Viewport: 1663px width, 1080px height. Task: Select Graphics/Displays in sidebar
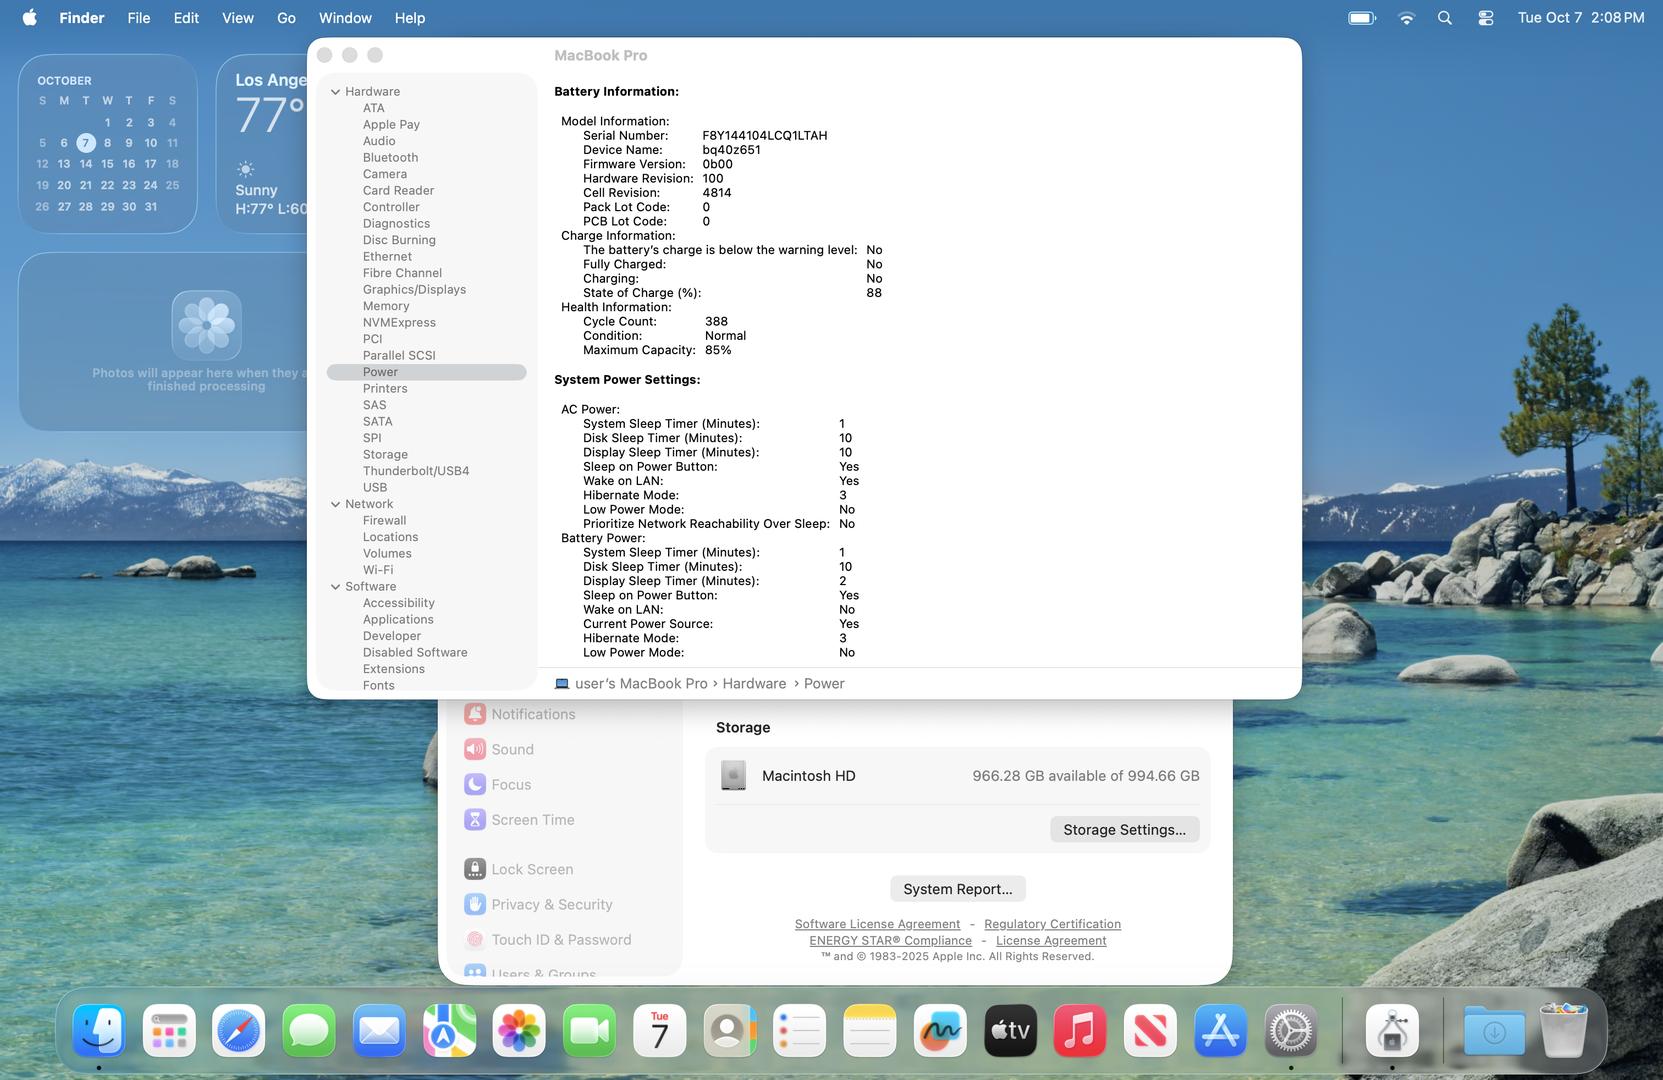tap(414, 290)
